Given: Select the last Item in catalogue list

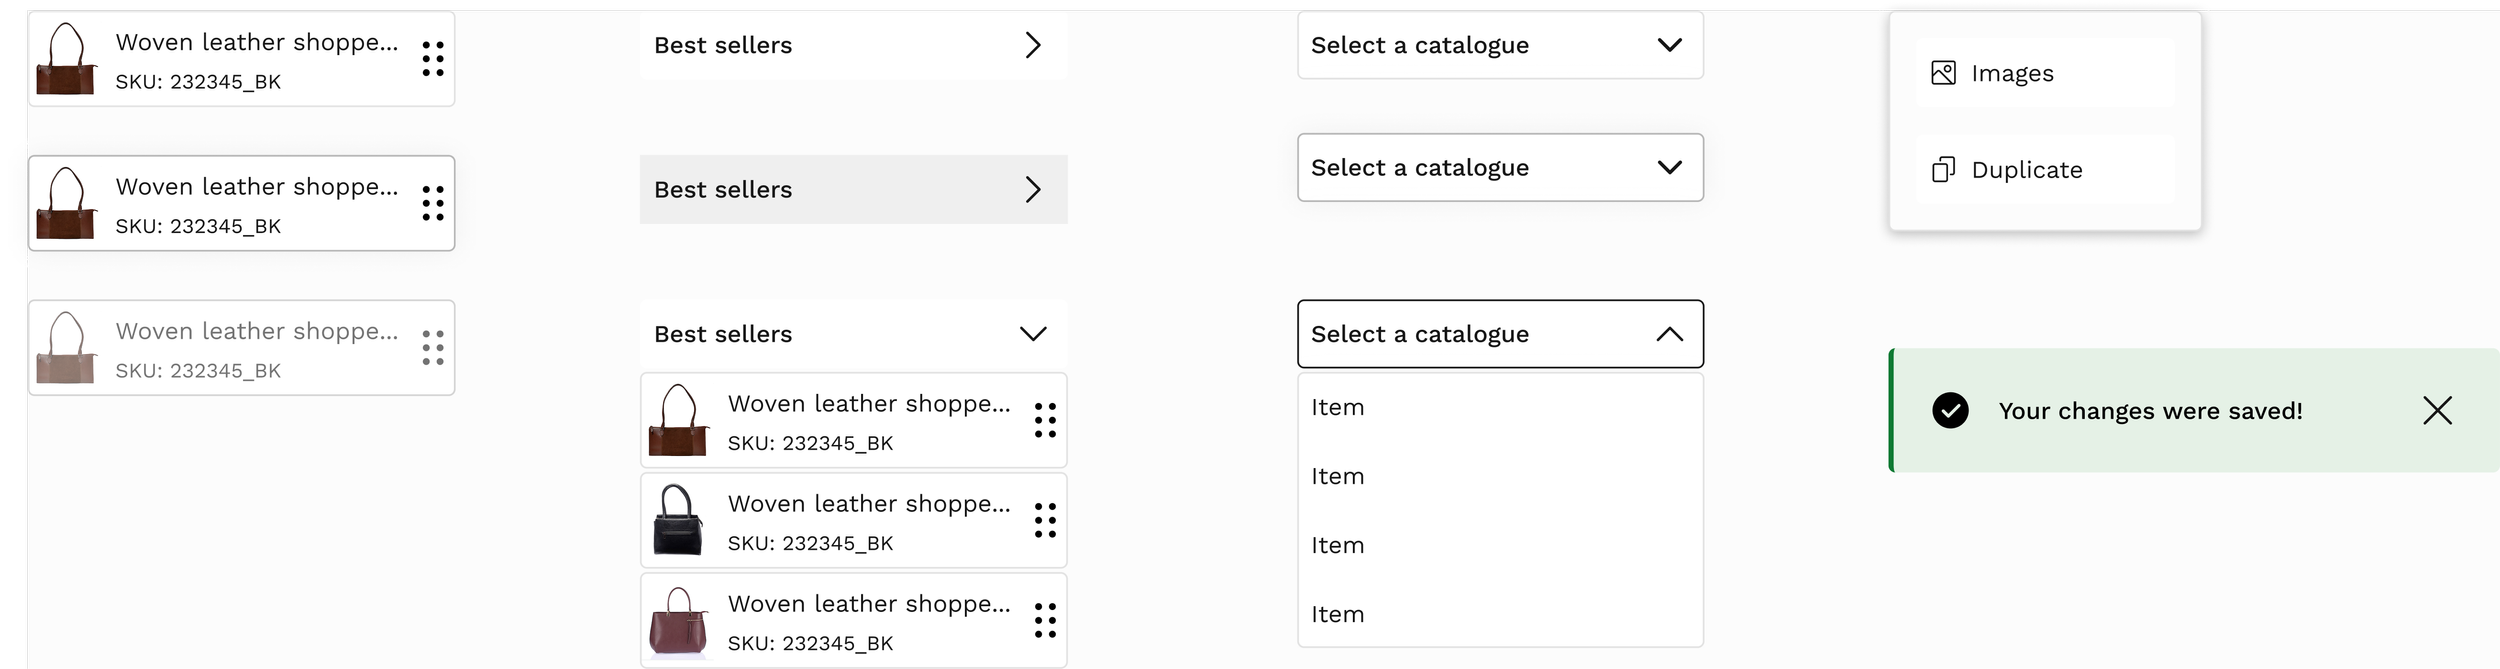Looking at the screenshot, I should point(1338,614).
